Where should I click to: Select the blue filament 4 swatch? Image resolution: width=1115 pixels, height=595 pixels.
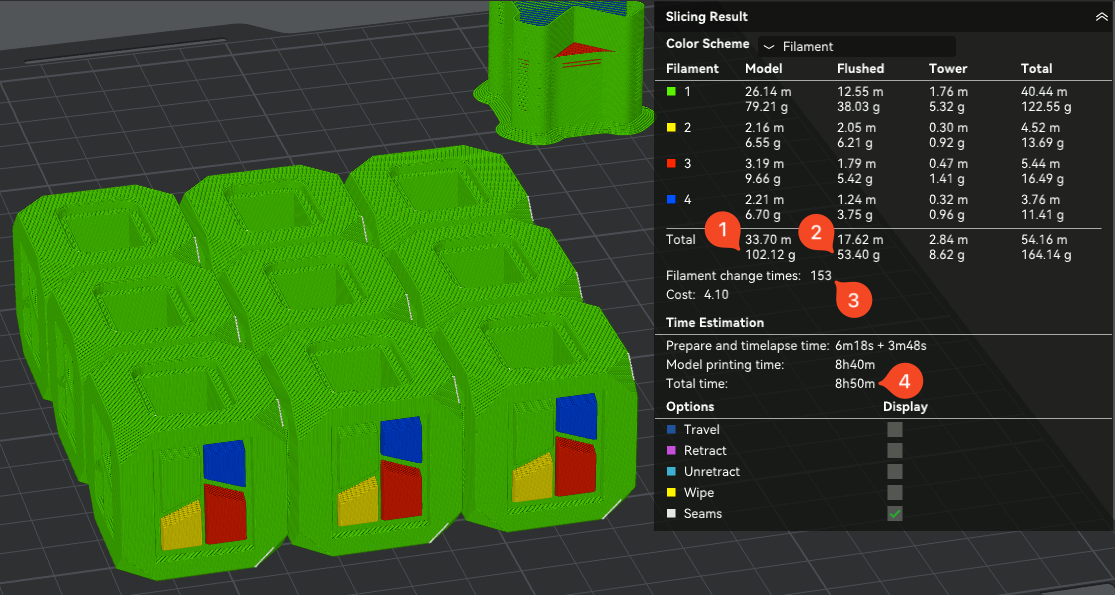671,200
